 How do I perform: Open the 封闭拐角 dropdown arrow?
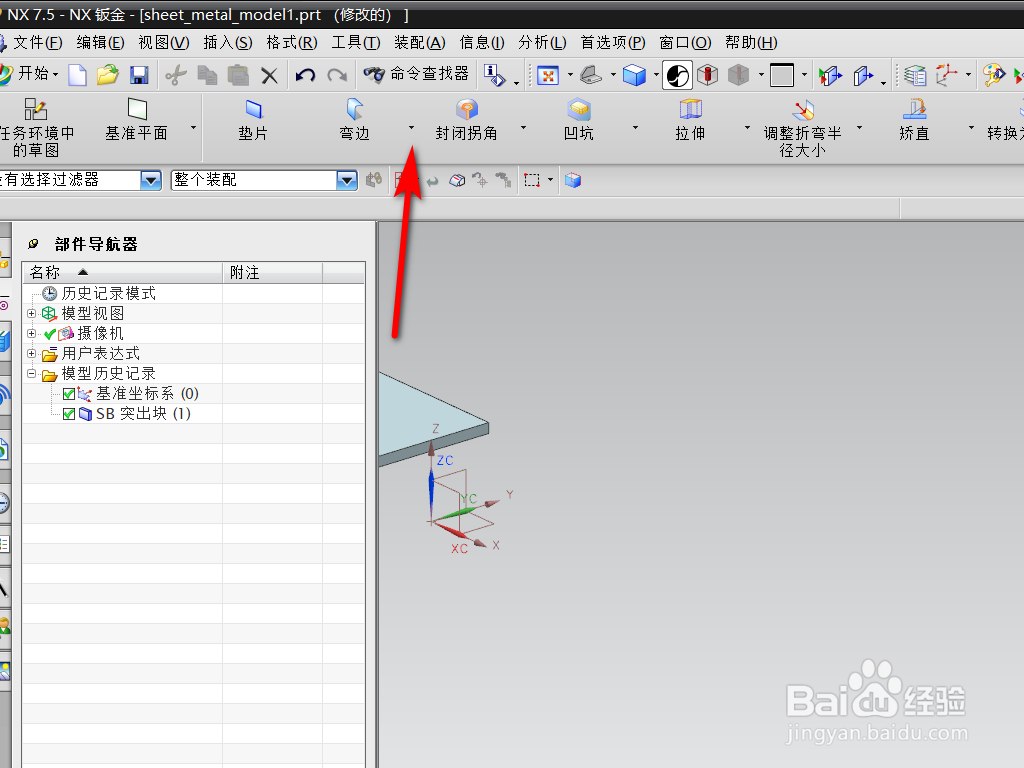(x=523, y=127)
